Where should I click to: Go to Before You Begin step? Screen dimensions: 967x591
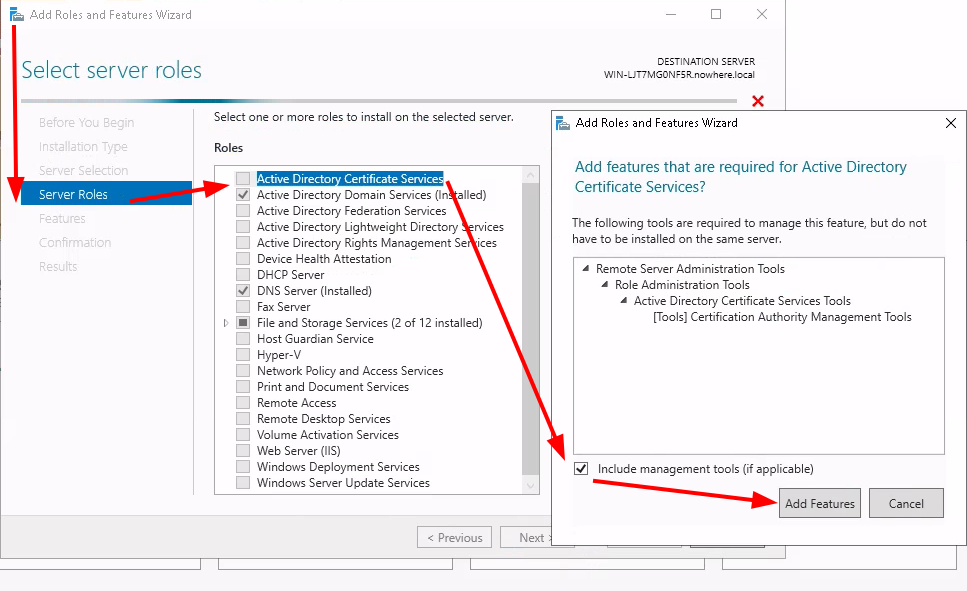coord(86,123)
